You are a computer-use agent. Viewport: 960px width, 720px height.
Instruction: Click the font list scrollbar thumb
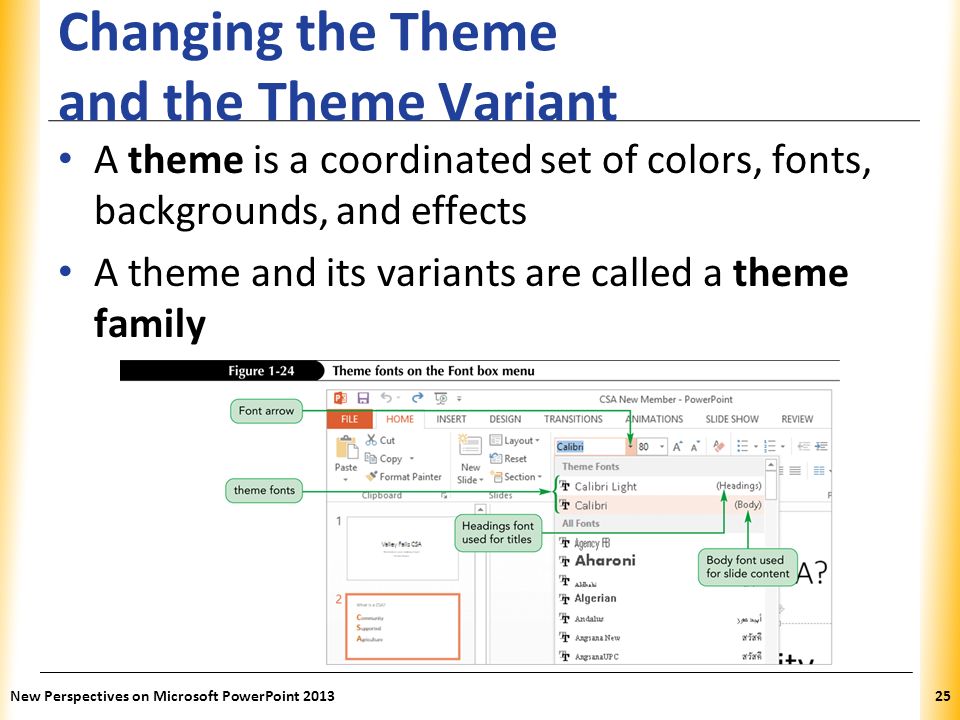click(x=771, y=486)
